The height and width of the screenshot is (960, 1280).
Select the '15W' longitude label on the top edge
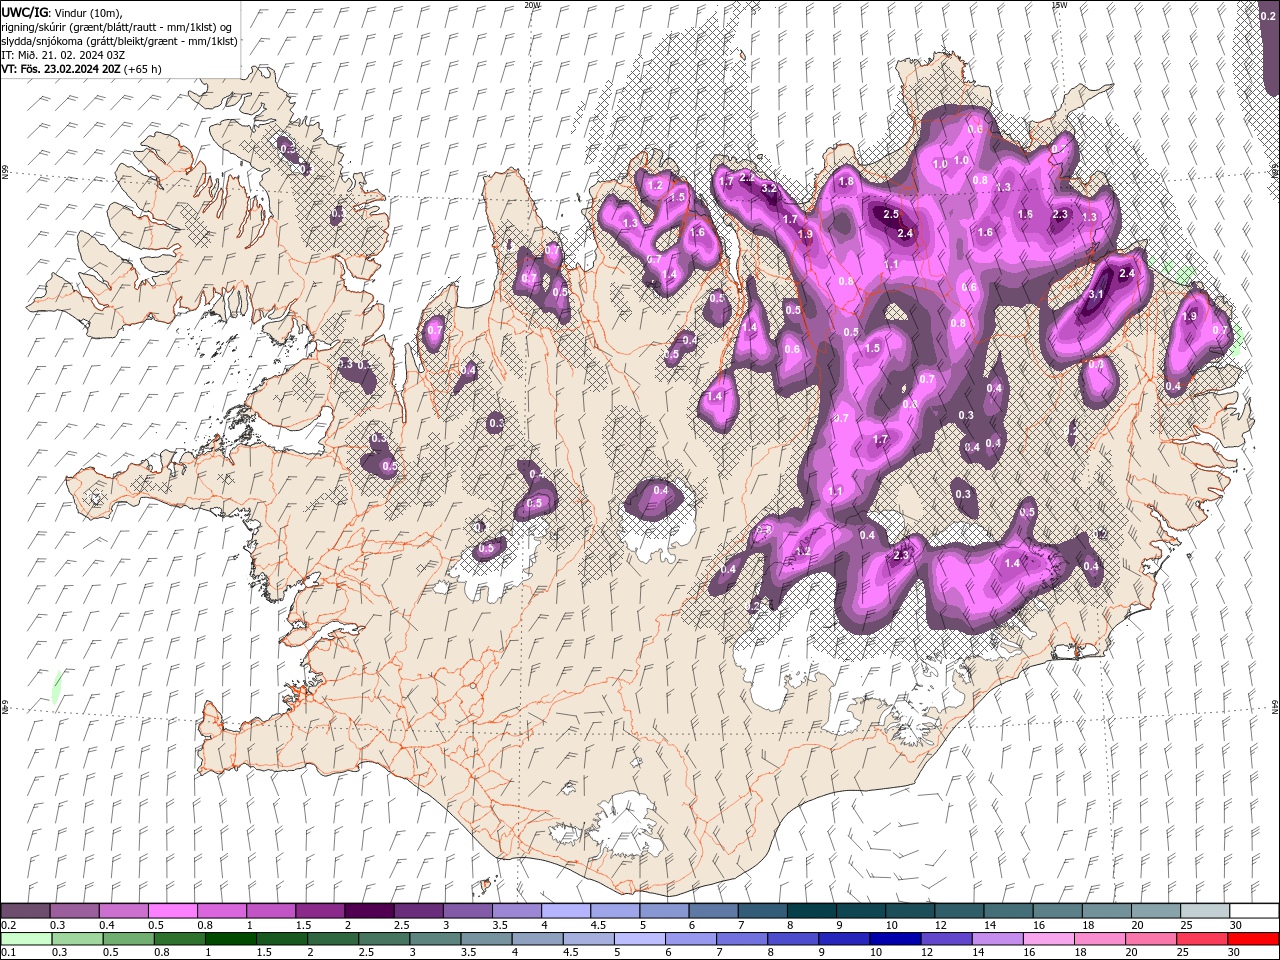[1059, 5]
